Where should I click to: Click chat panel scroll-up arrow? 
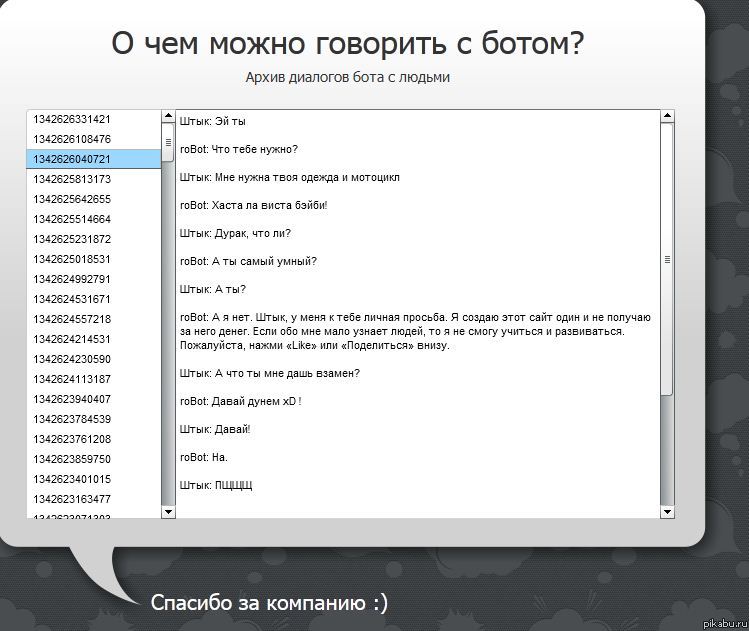click(x=667, y=117)
